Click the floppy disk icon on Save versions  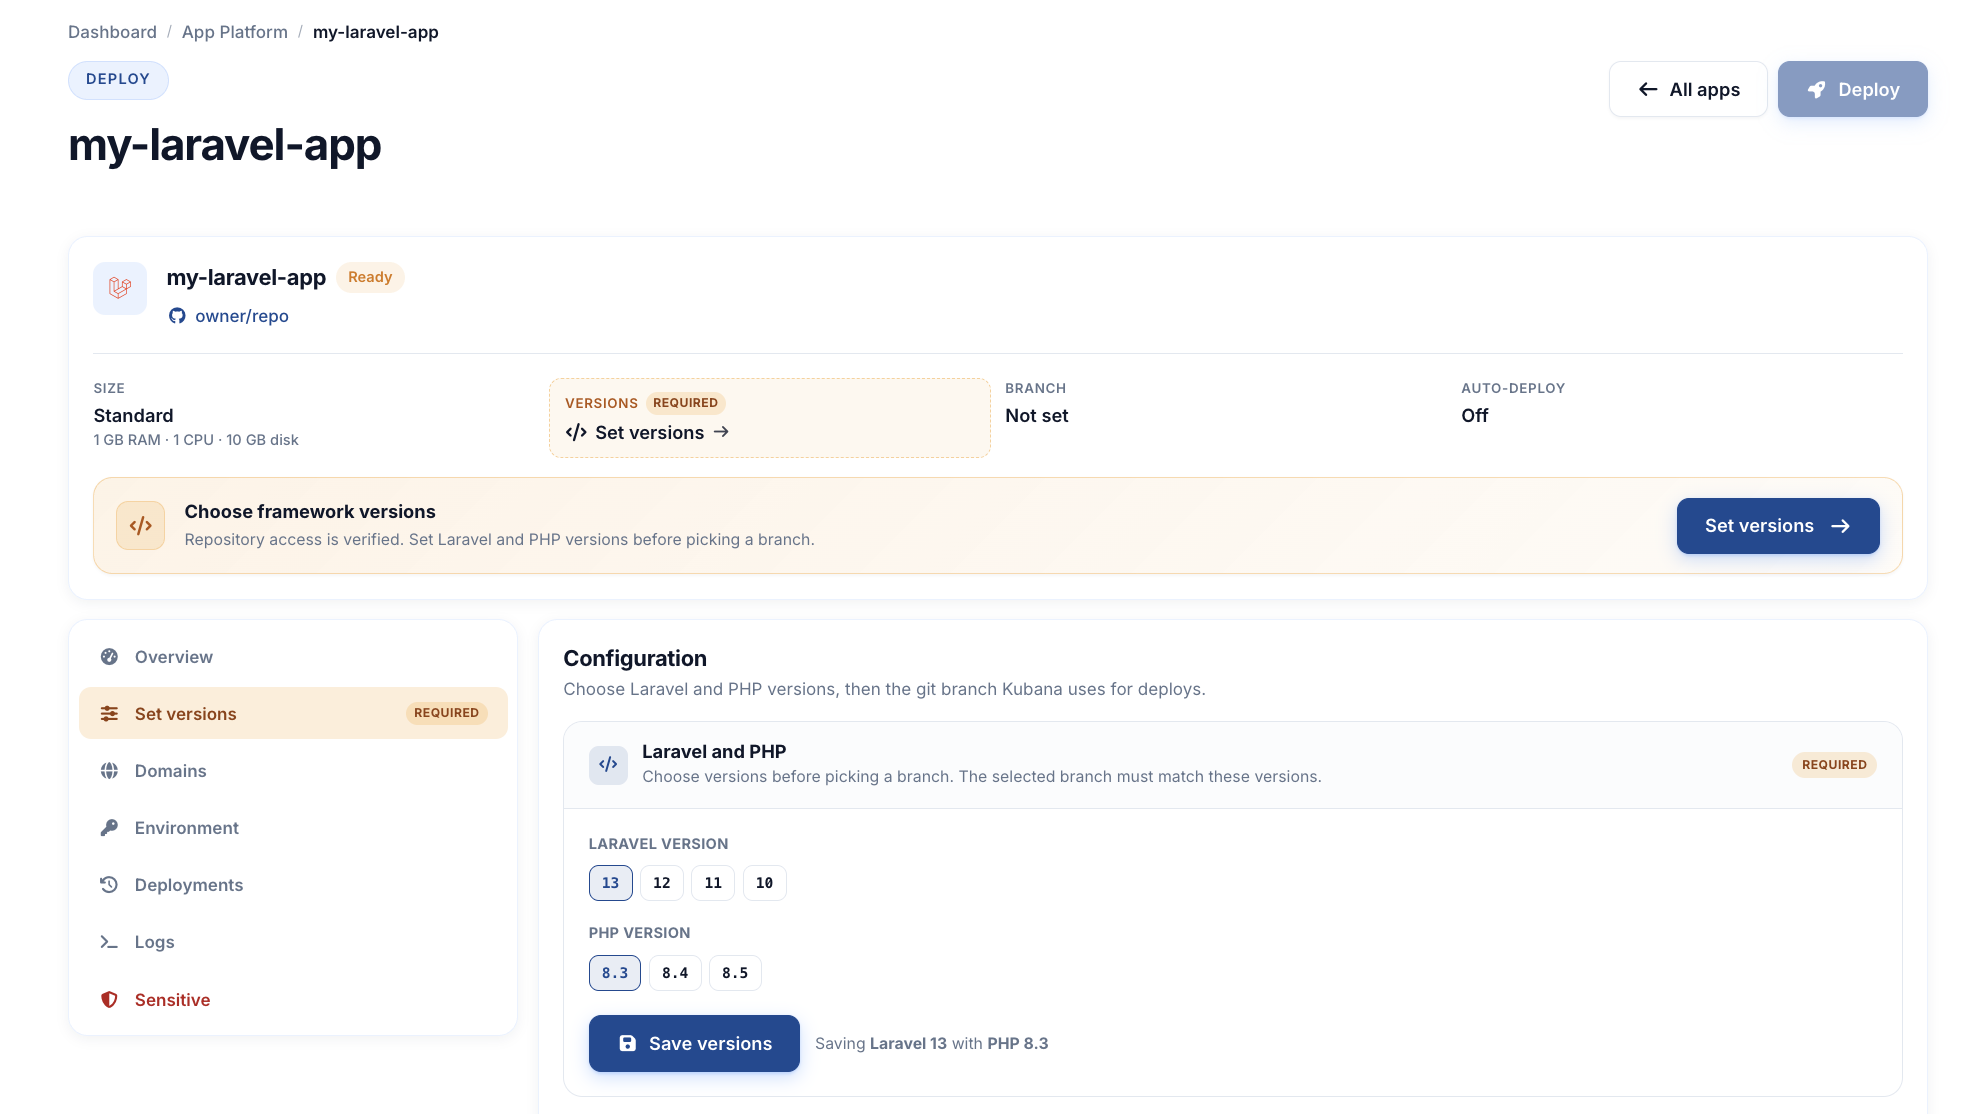coord(628,1044)
